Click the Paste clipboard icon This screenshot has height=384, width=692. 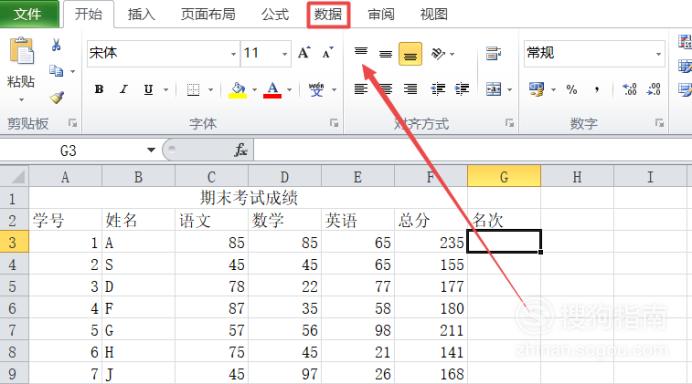point(21,51)
